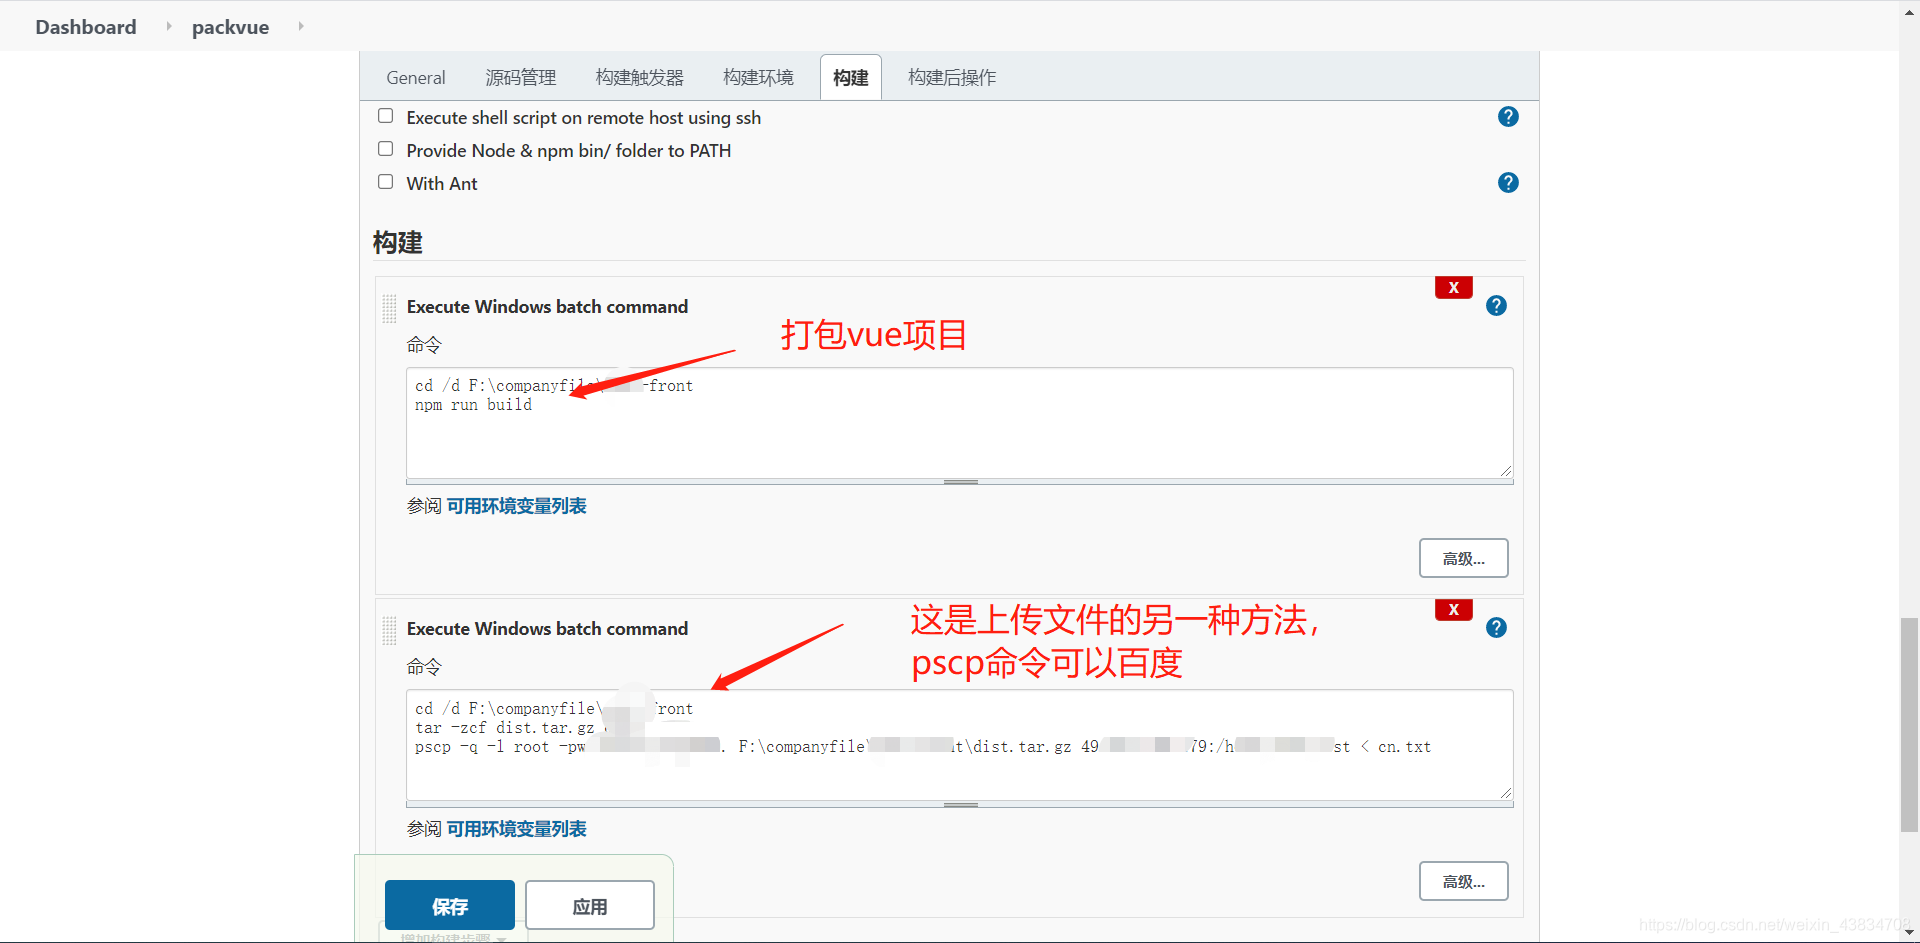This screenshot has width=1920, height=943.
Task: Click into the npm run build command textarea
Action: point(960,423)
